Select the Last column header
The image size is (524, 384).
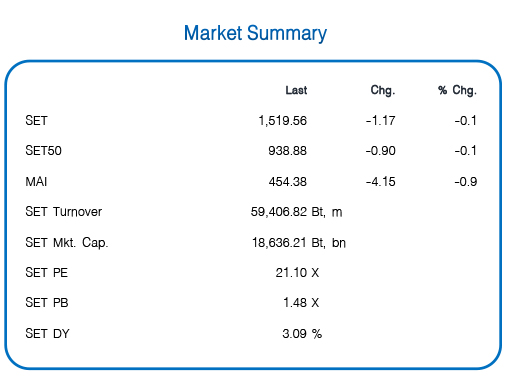(x=296, y=90)
